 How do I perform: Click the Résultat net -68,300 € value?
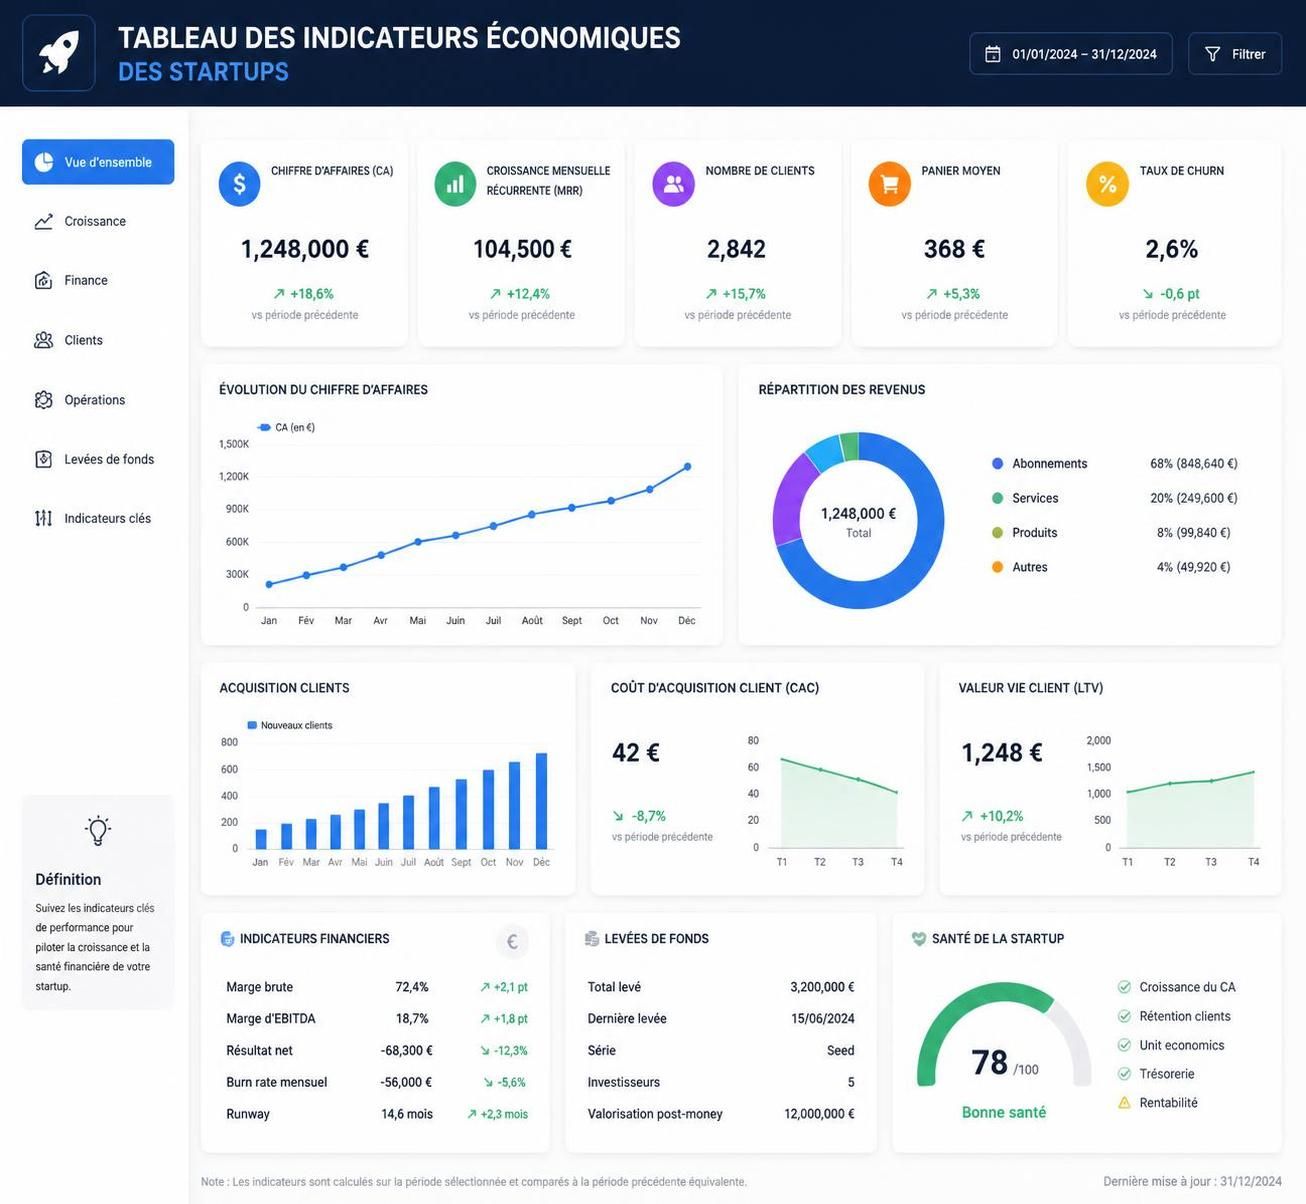pos(406,1051)
